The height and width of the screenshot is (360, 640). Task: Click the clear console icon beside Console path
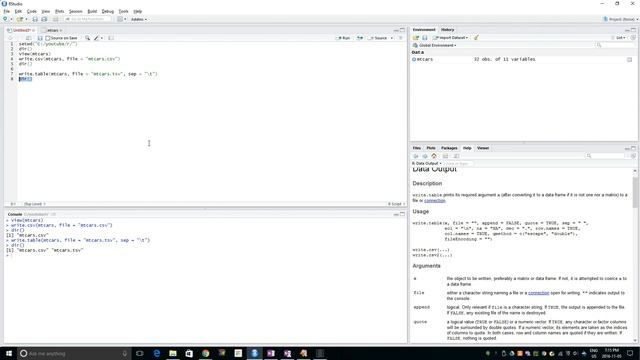53,214
